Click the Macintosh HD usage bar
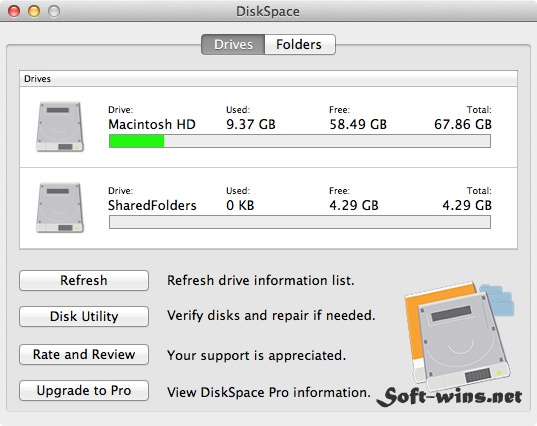The width and height of the screenshot is (537, 426). pyautogui.click(x=300, y=141)
